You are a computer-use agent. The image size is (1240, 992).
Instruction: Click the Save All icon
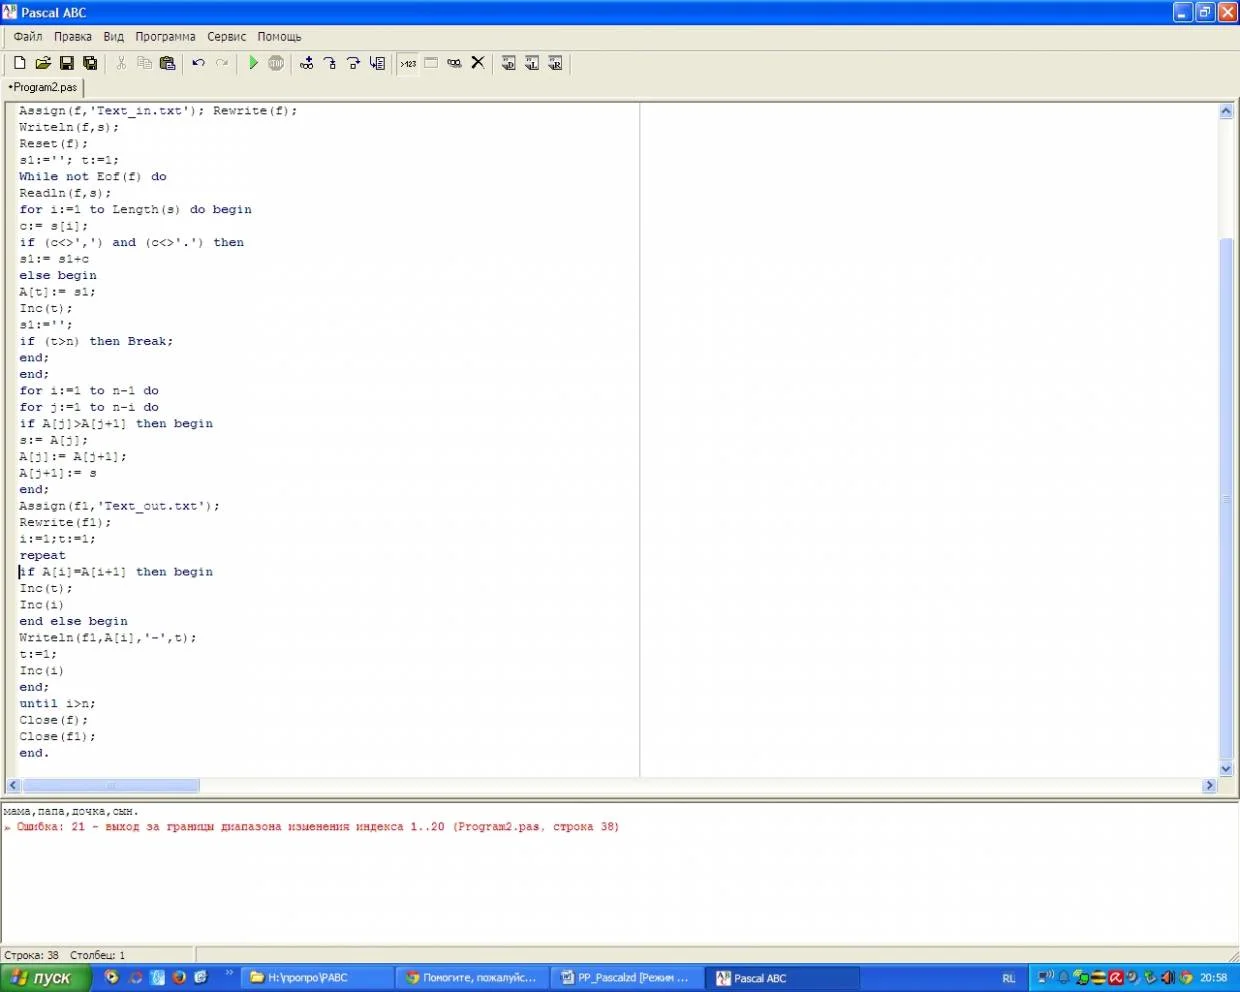coord(90,63)
